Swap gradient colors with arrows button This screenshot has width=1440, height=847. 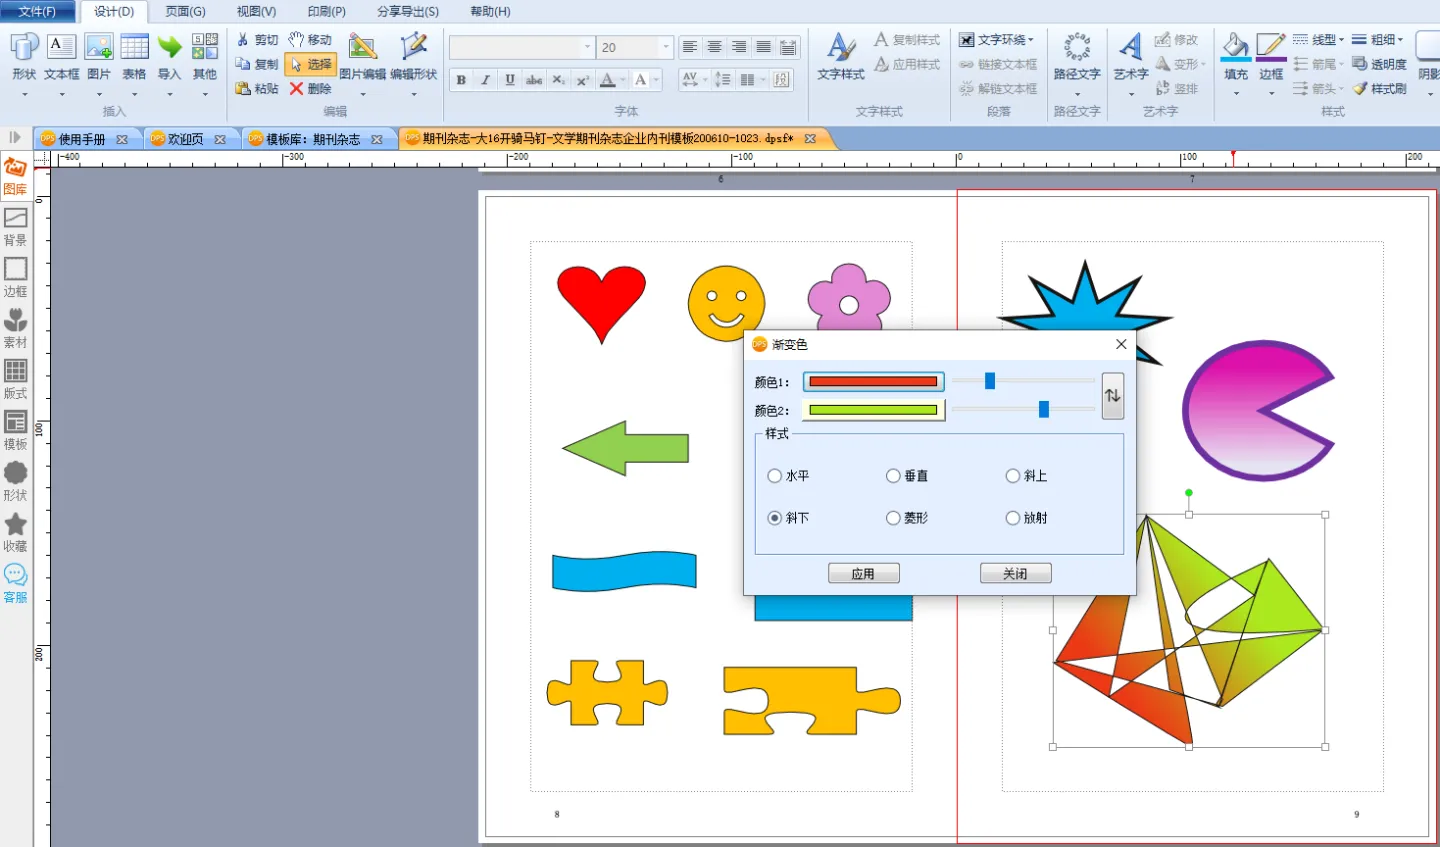1112,396
